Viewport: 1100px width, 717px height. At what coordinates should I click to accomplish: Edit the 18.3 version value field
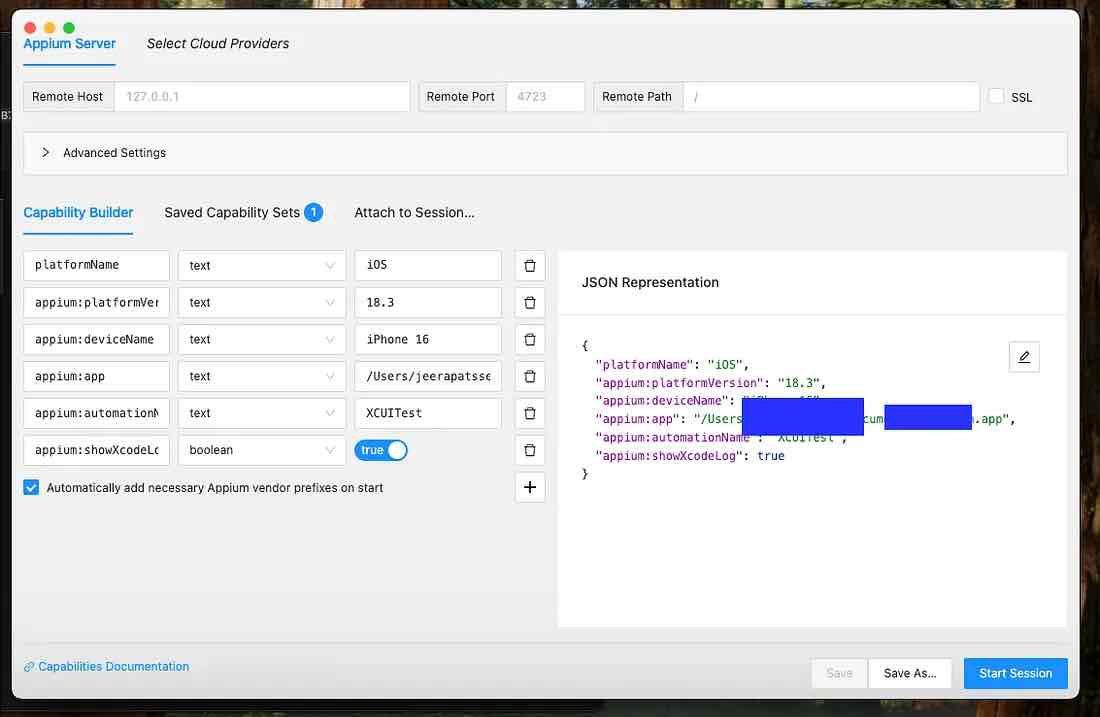pos(428,302)
